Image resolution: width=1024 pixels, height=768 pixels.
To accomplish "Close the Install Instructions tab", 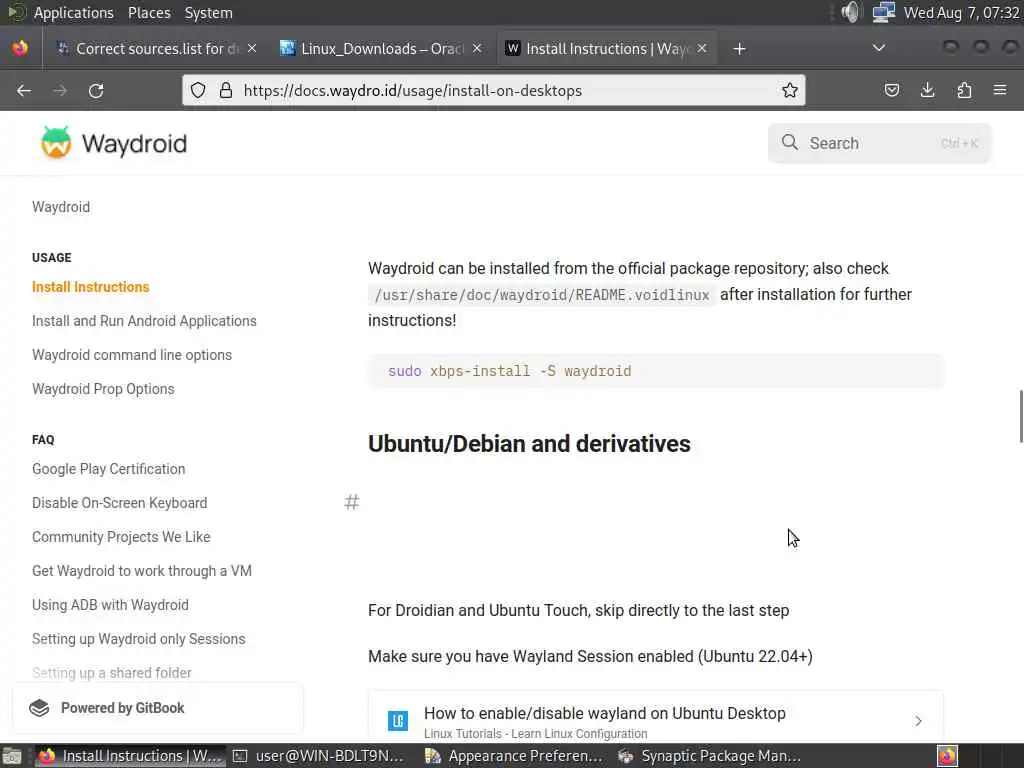I will [x=702, y=48].
